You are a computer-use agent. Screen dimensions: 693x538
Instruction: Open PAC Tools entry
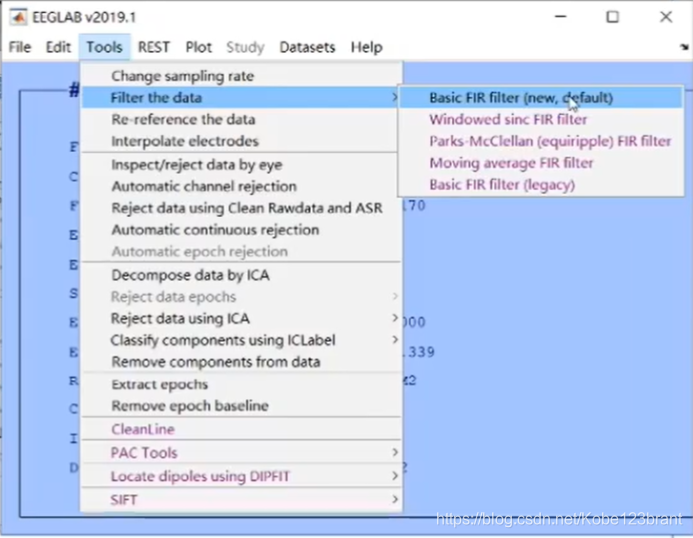(241, 453)
